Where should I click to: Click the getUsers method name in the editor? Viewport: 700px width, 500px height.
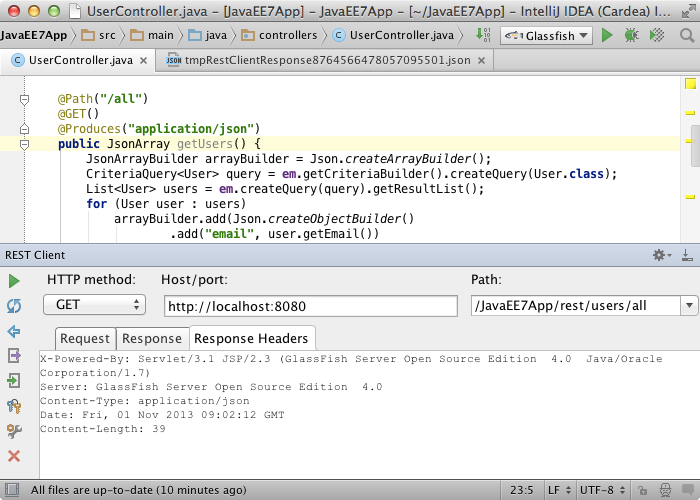[205, 144]
